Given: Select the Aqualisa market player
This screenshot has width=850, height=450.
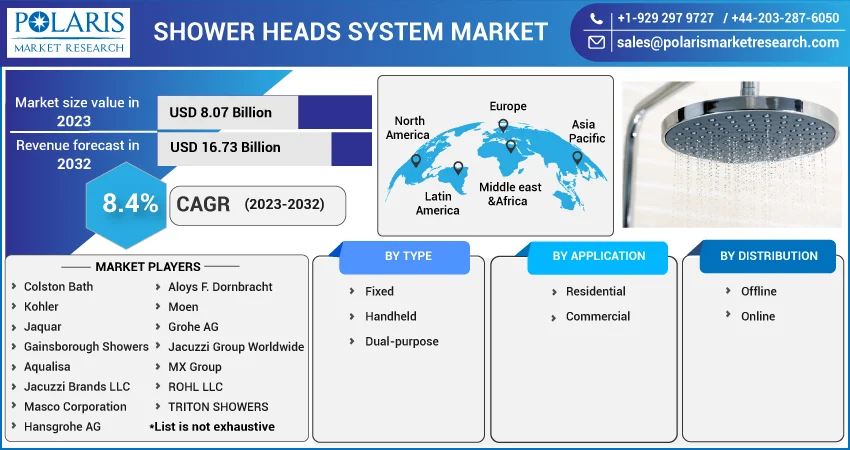Looking at the screenshot, I should coord(47,367).
